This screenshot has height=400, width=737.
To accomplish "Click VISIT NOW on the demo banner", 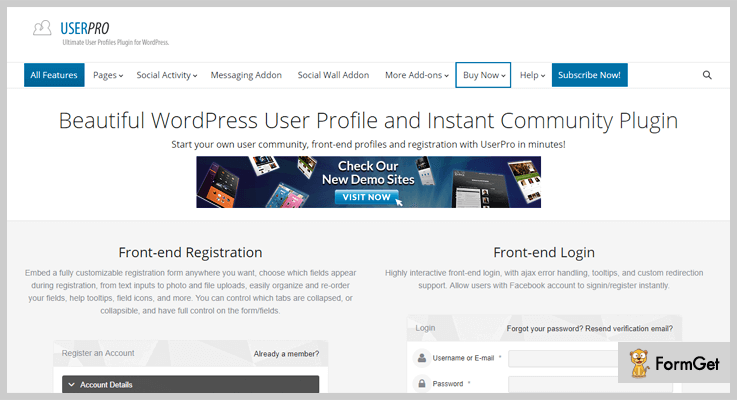I will point(367,197).
